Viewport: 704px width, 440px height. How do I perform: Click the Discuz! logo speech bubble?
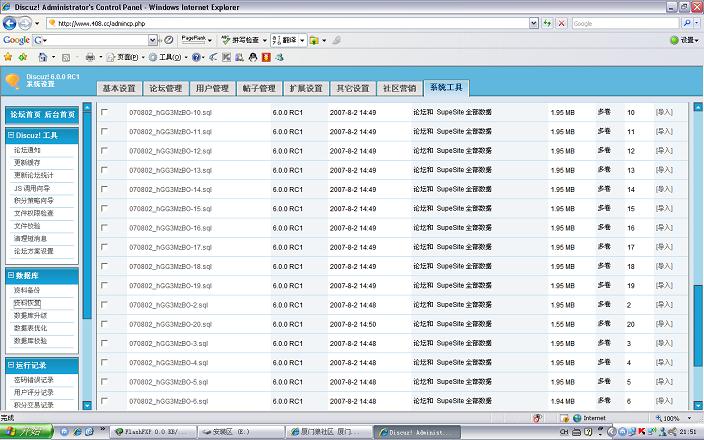[13, 81]
